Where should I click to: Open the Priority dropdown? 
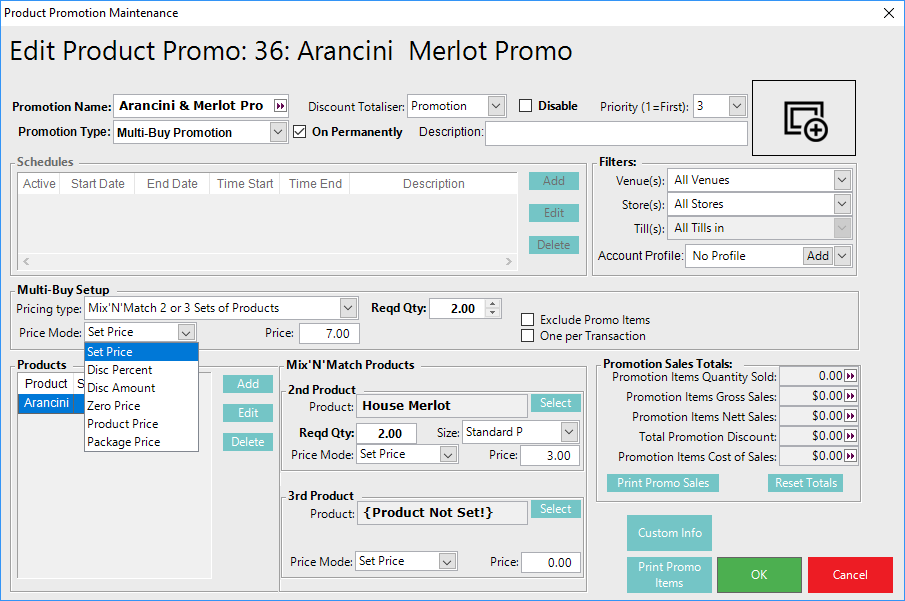(x=737, y=106)
